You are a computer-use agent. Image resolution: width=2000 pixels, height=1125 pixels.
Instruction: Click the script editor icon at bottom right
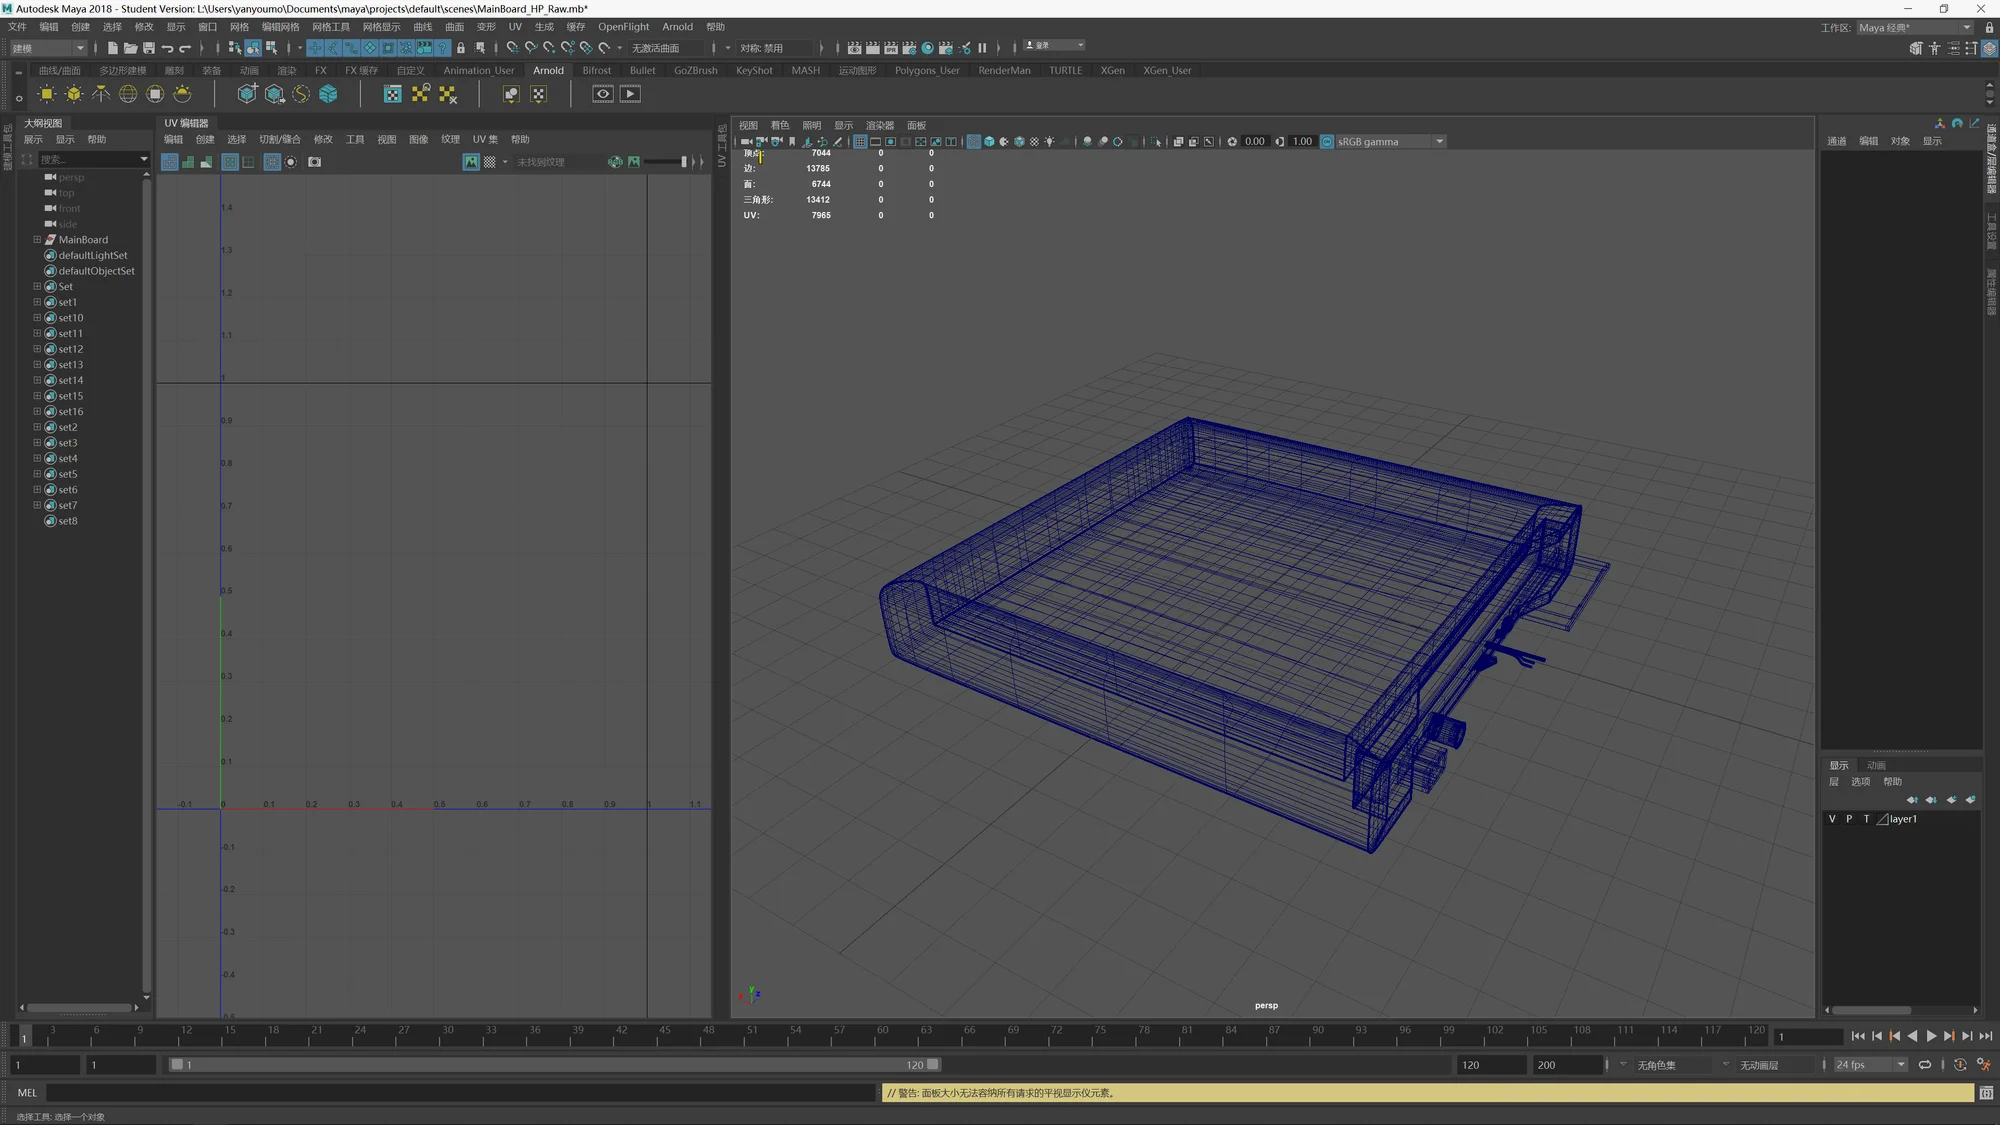pyautogui.click(x=1986, y=1093)
